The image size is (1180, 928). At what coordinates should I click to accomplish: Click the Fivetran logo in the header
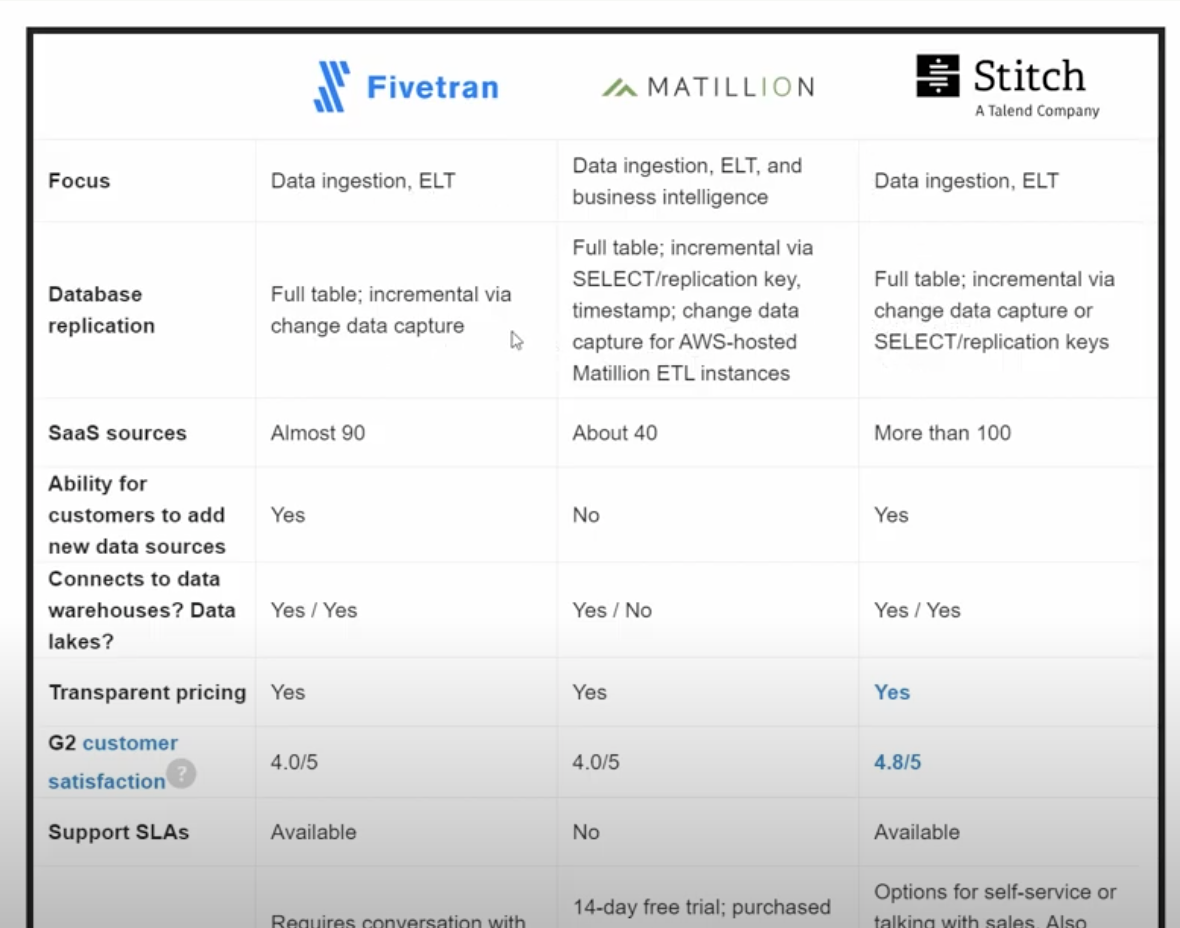click(406, 87)
